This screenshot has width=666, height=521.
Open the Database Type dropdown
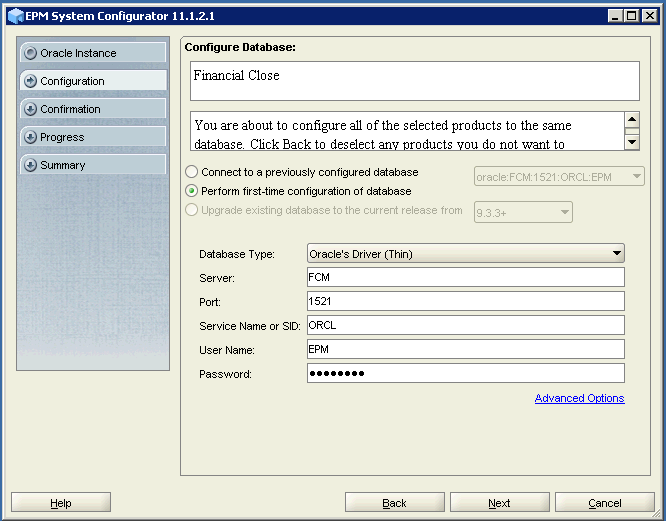(x=465, y=254)
